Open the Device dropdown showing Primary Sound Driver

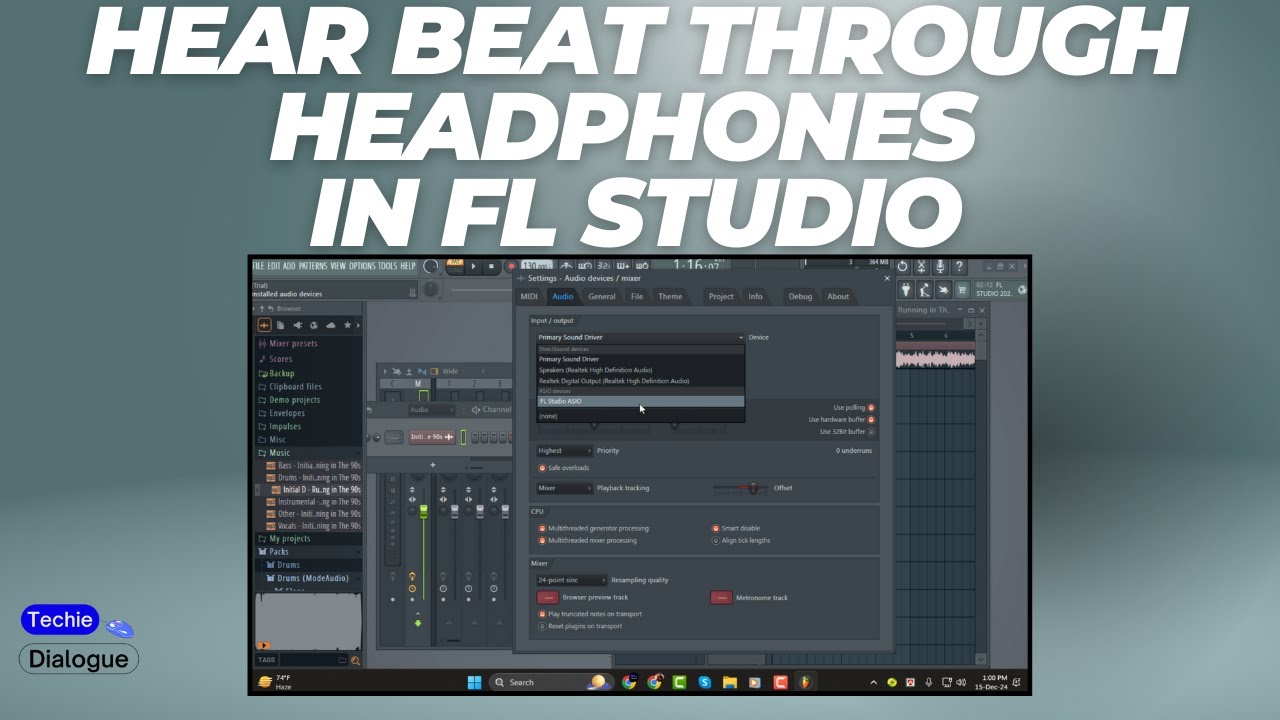point(640,337)
